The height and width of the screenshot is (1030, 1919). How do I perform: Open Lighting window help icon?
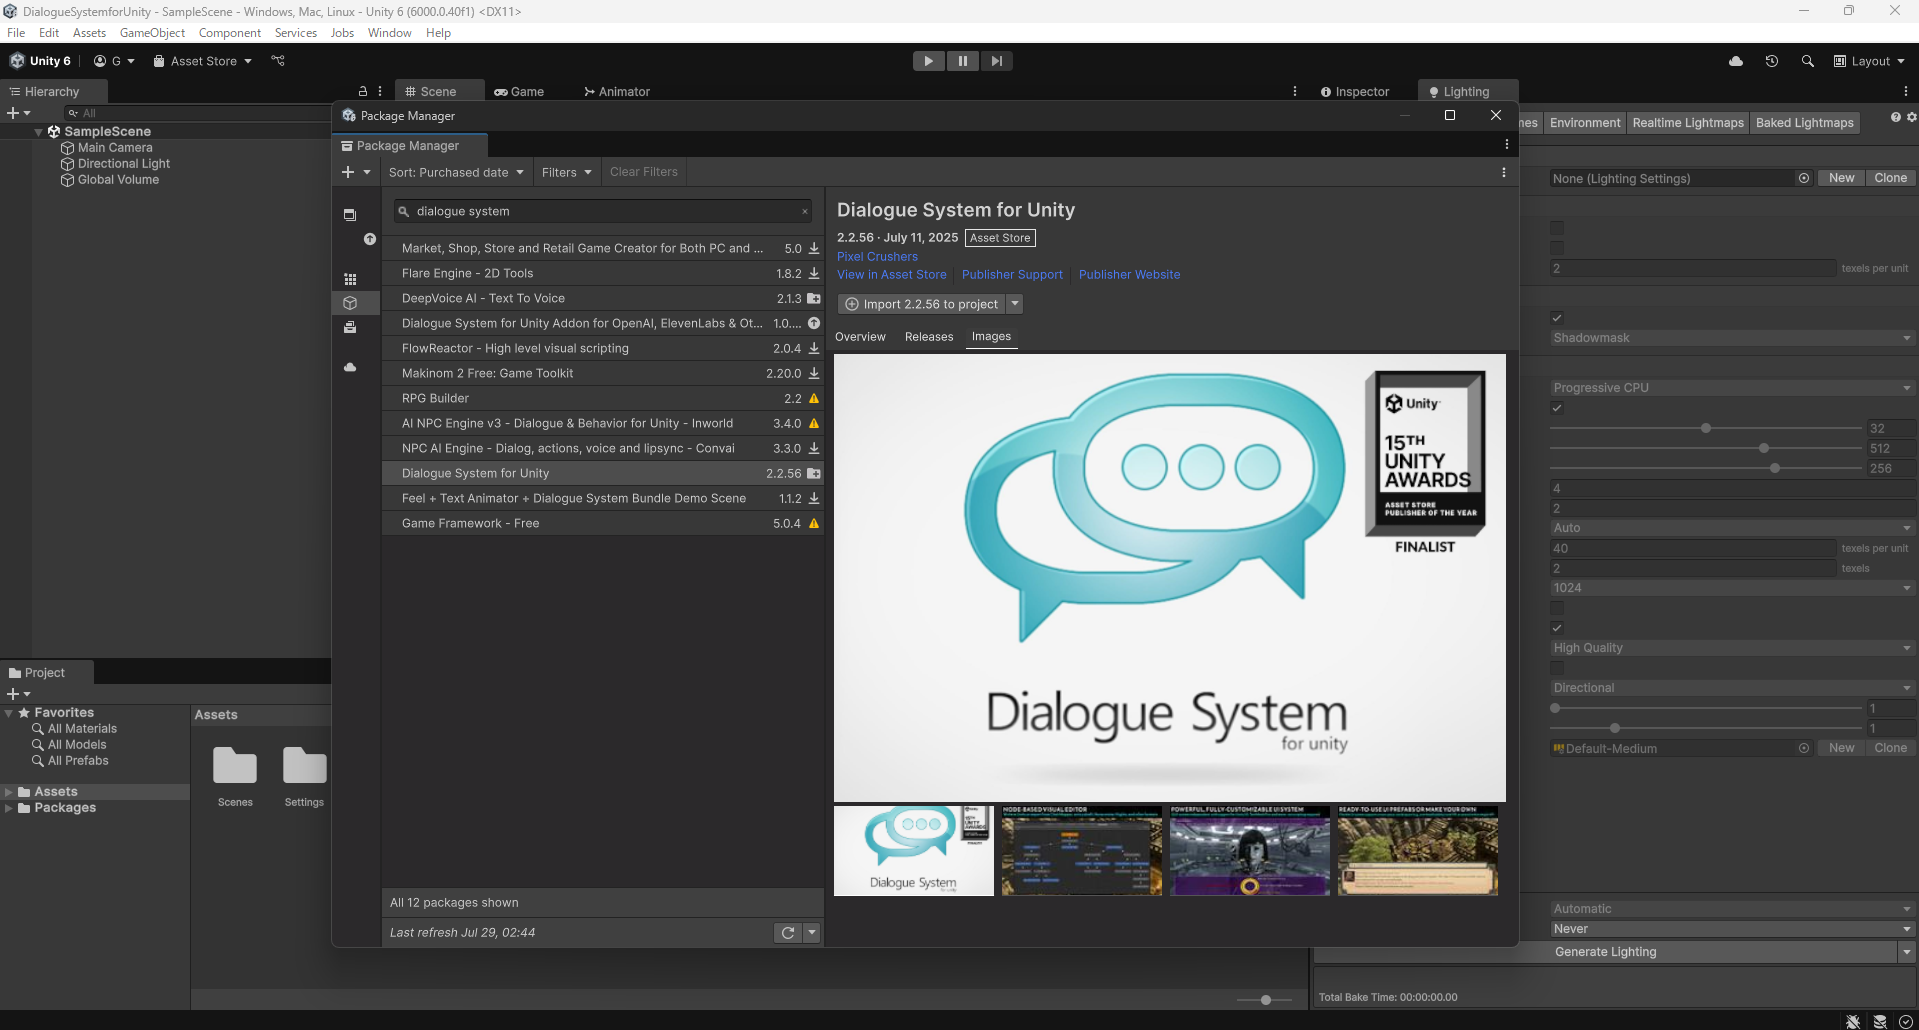point(1895,117)
